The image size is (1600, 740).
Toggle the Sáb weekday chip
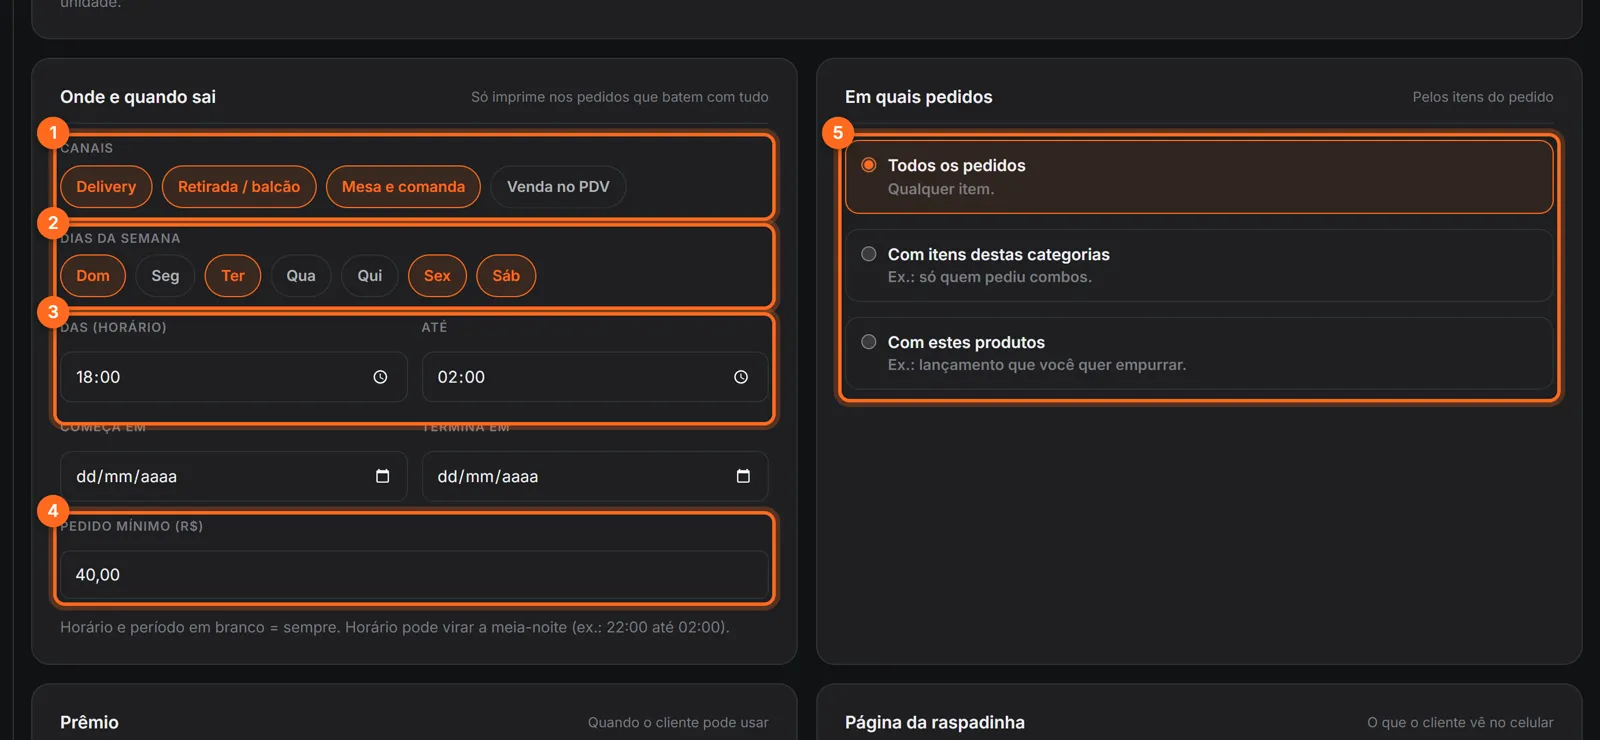coord(506,276)
